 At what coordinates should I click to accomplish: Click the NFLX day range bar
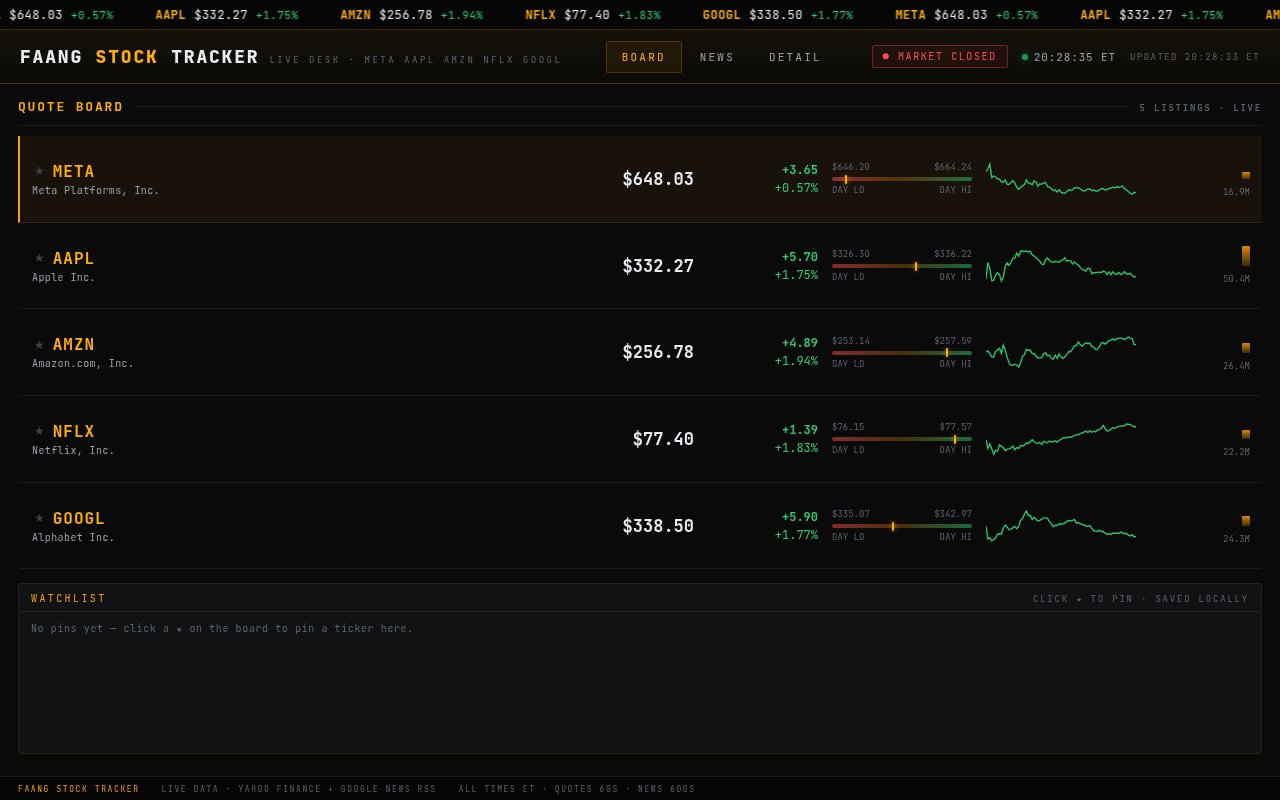pyautogui.click(x=902, y=439)
